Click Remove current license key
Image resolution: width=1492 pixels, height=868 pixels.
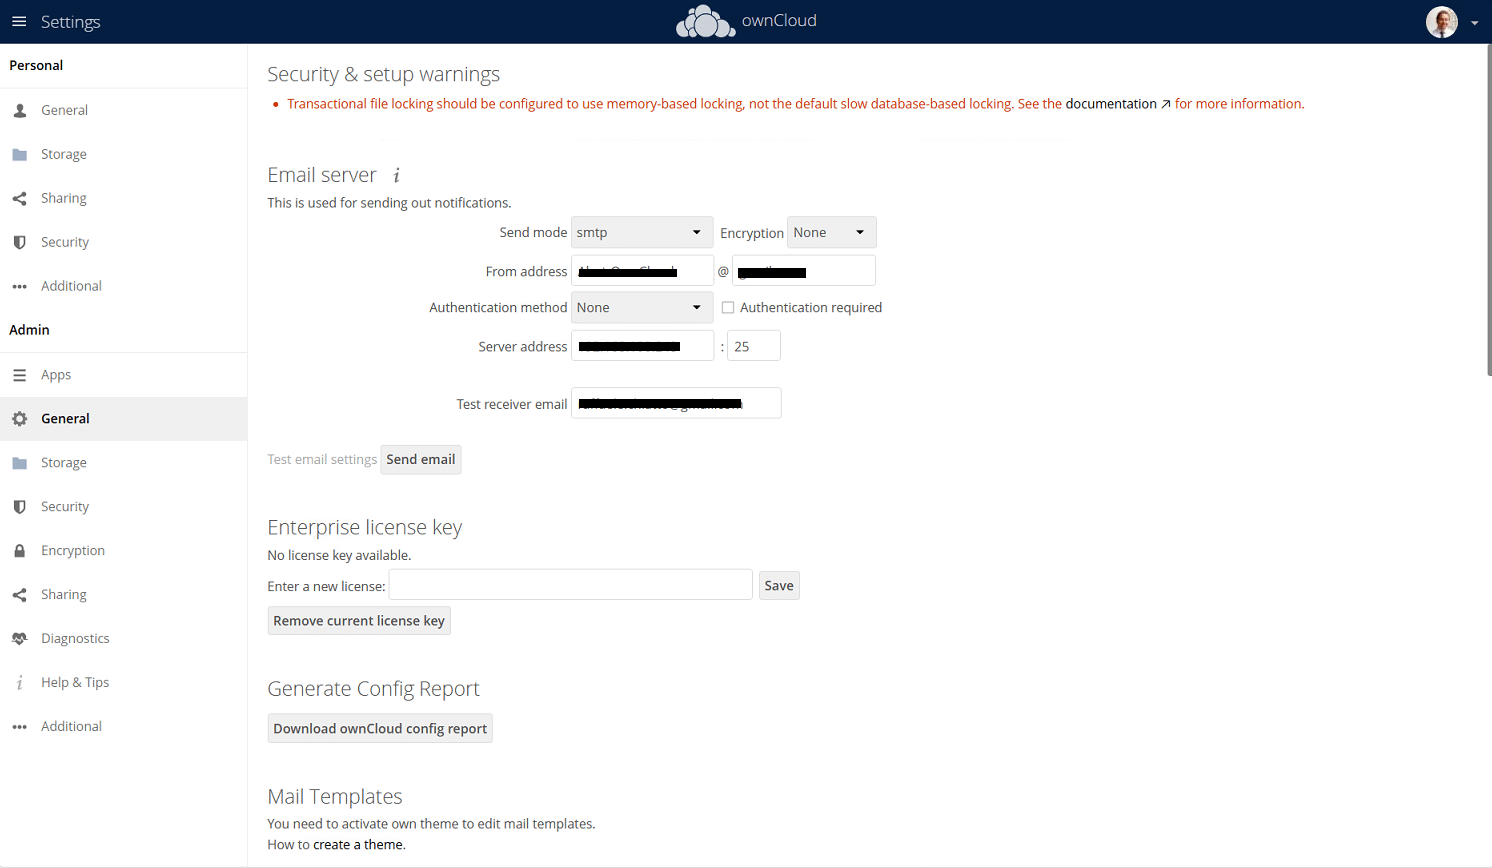click(x=359, y=621)
